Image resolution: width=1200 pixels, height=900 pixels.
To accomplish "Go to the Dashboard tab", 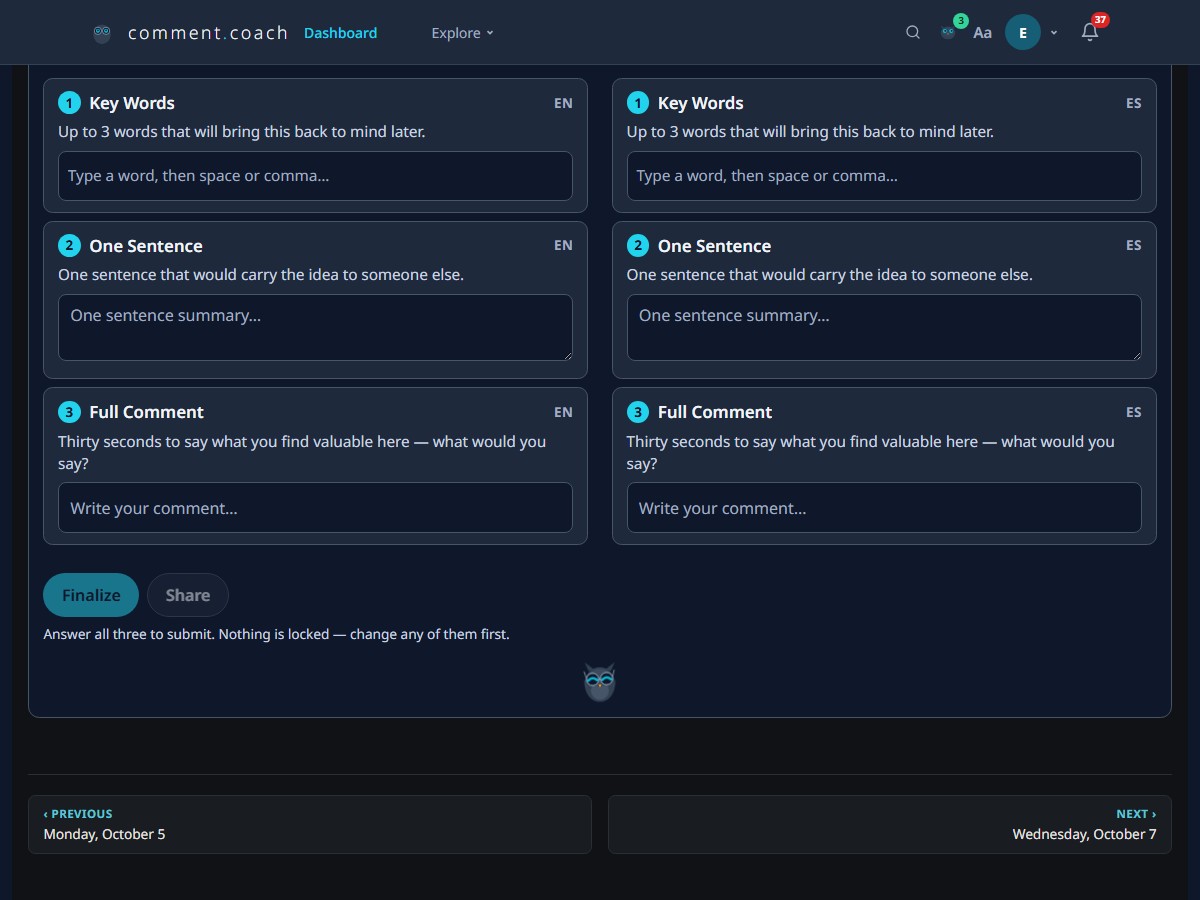I will click(341, 33).
